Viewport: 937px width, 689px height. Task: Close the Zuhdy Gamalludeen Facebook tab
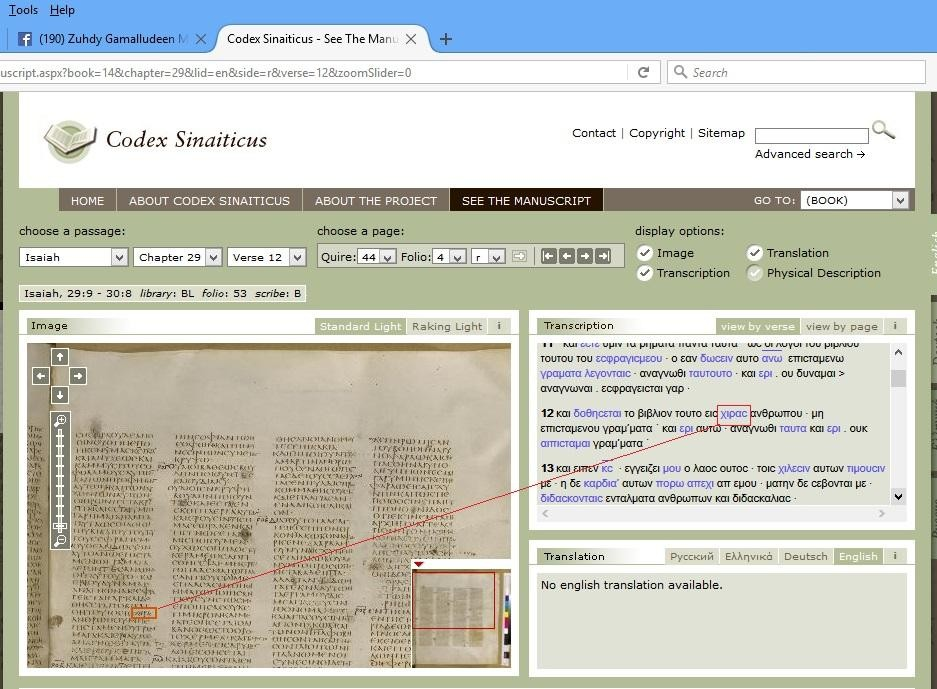201,39
